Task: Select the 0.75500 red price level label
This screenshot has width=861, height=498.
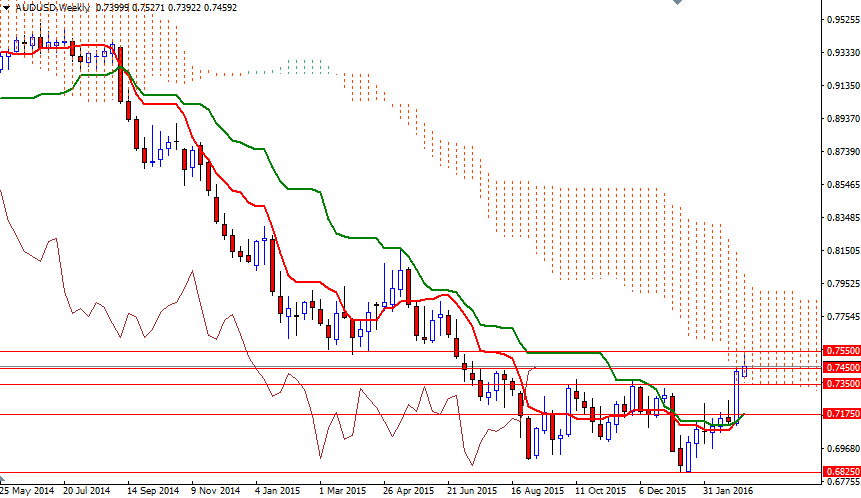Action: pos(840,351)
